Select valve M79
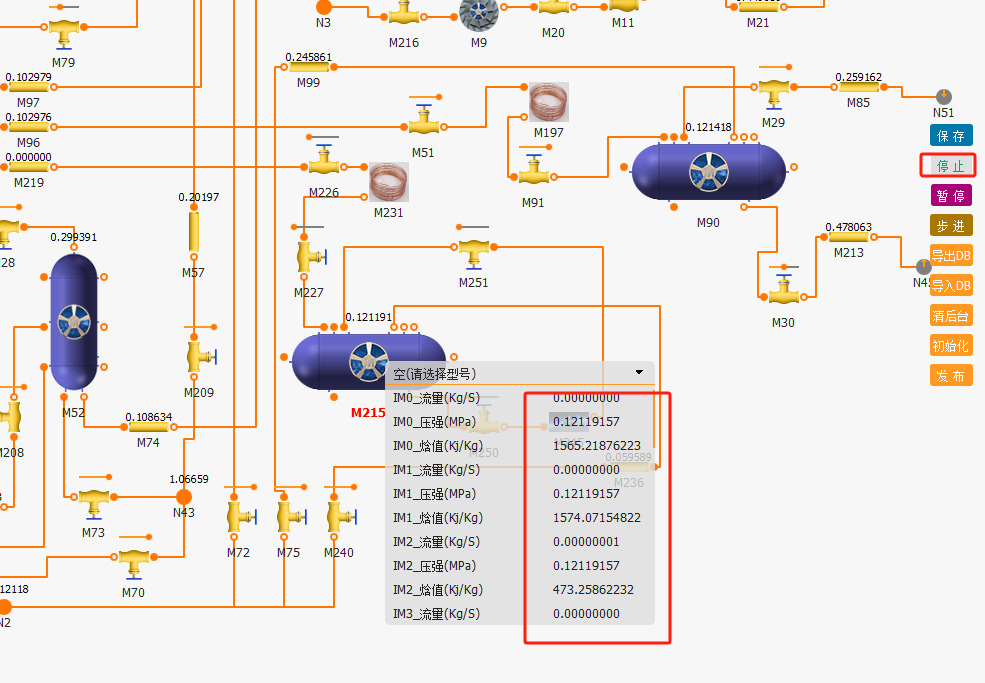This screenshot has width=985, height=683. (63, 33)
